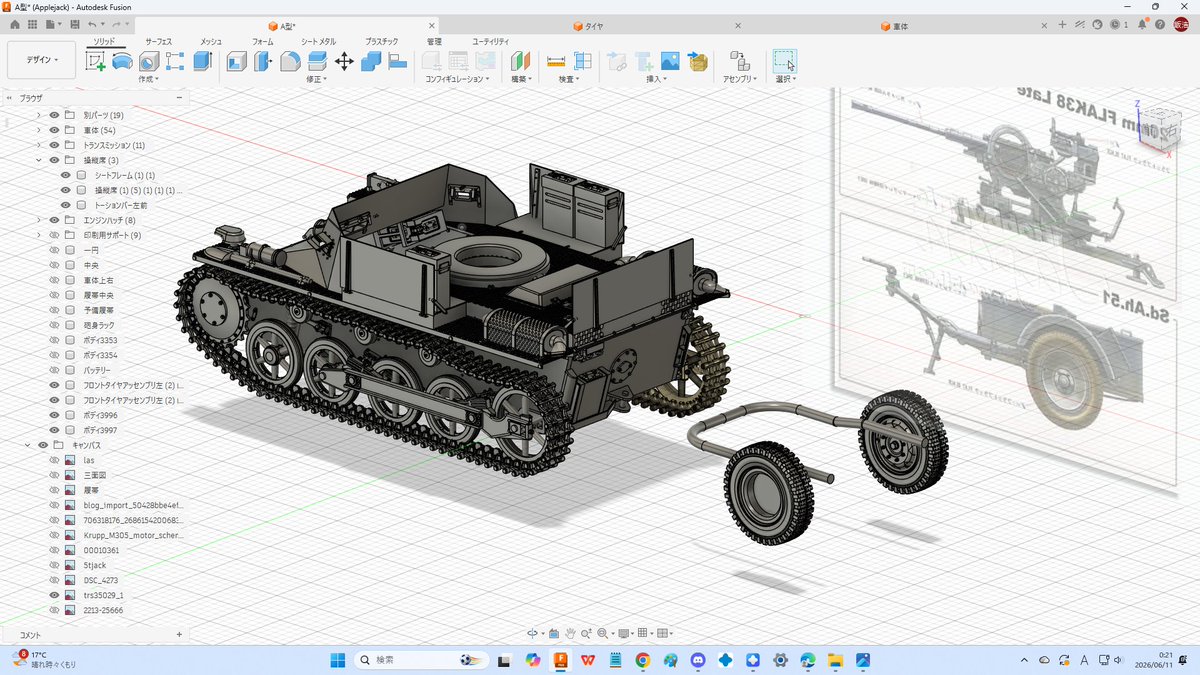This screenshot has width=1200, height=675.
Task: Open the Data Panel grid icon
Action: point(33,23)
